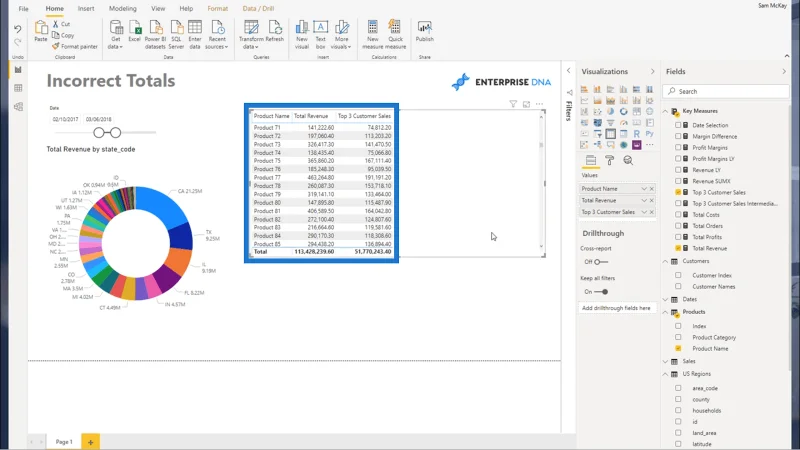Expand the Dates table
800x450 pixels.
(665, 299)
